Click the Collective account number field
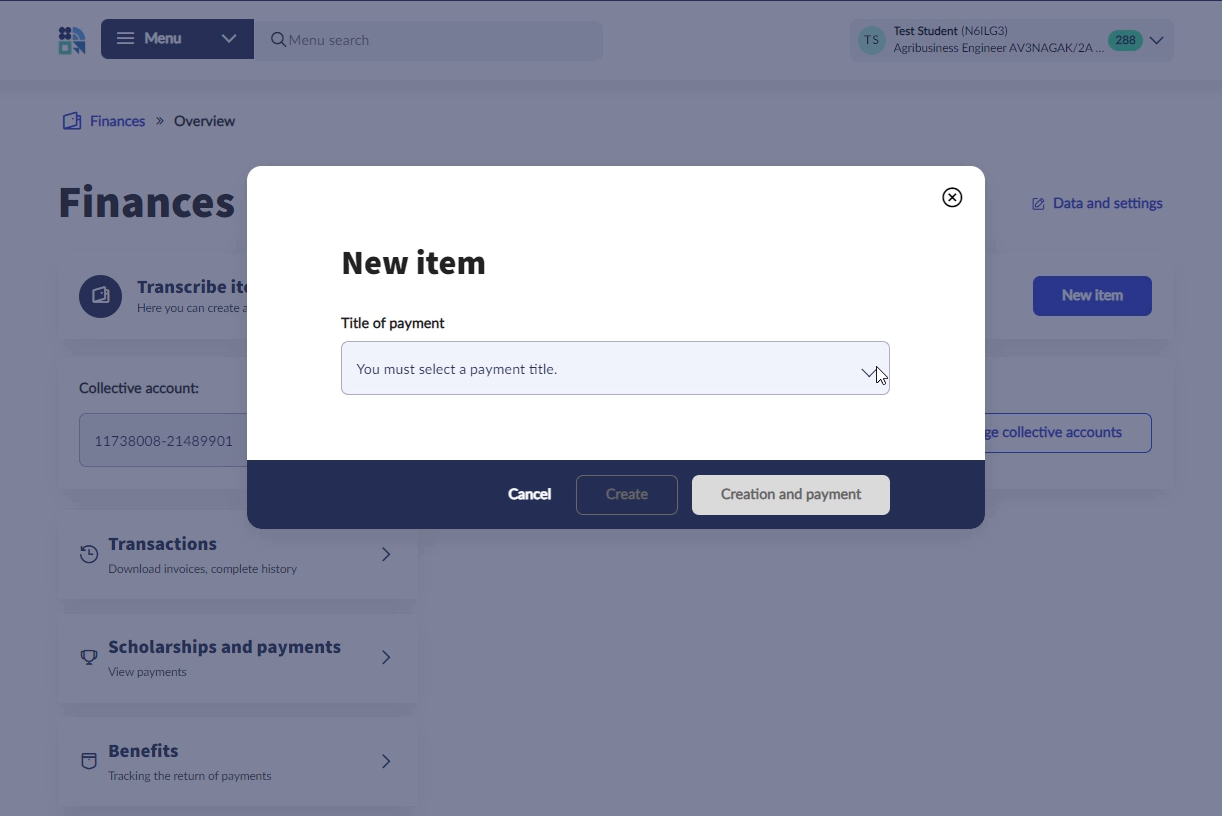The image size is (1222, 816). pyautogui.click(x=164, y=441)
